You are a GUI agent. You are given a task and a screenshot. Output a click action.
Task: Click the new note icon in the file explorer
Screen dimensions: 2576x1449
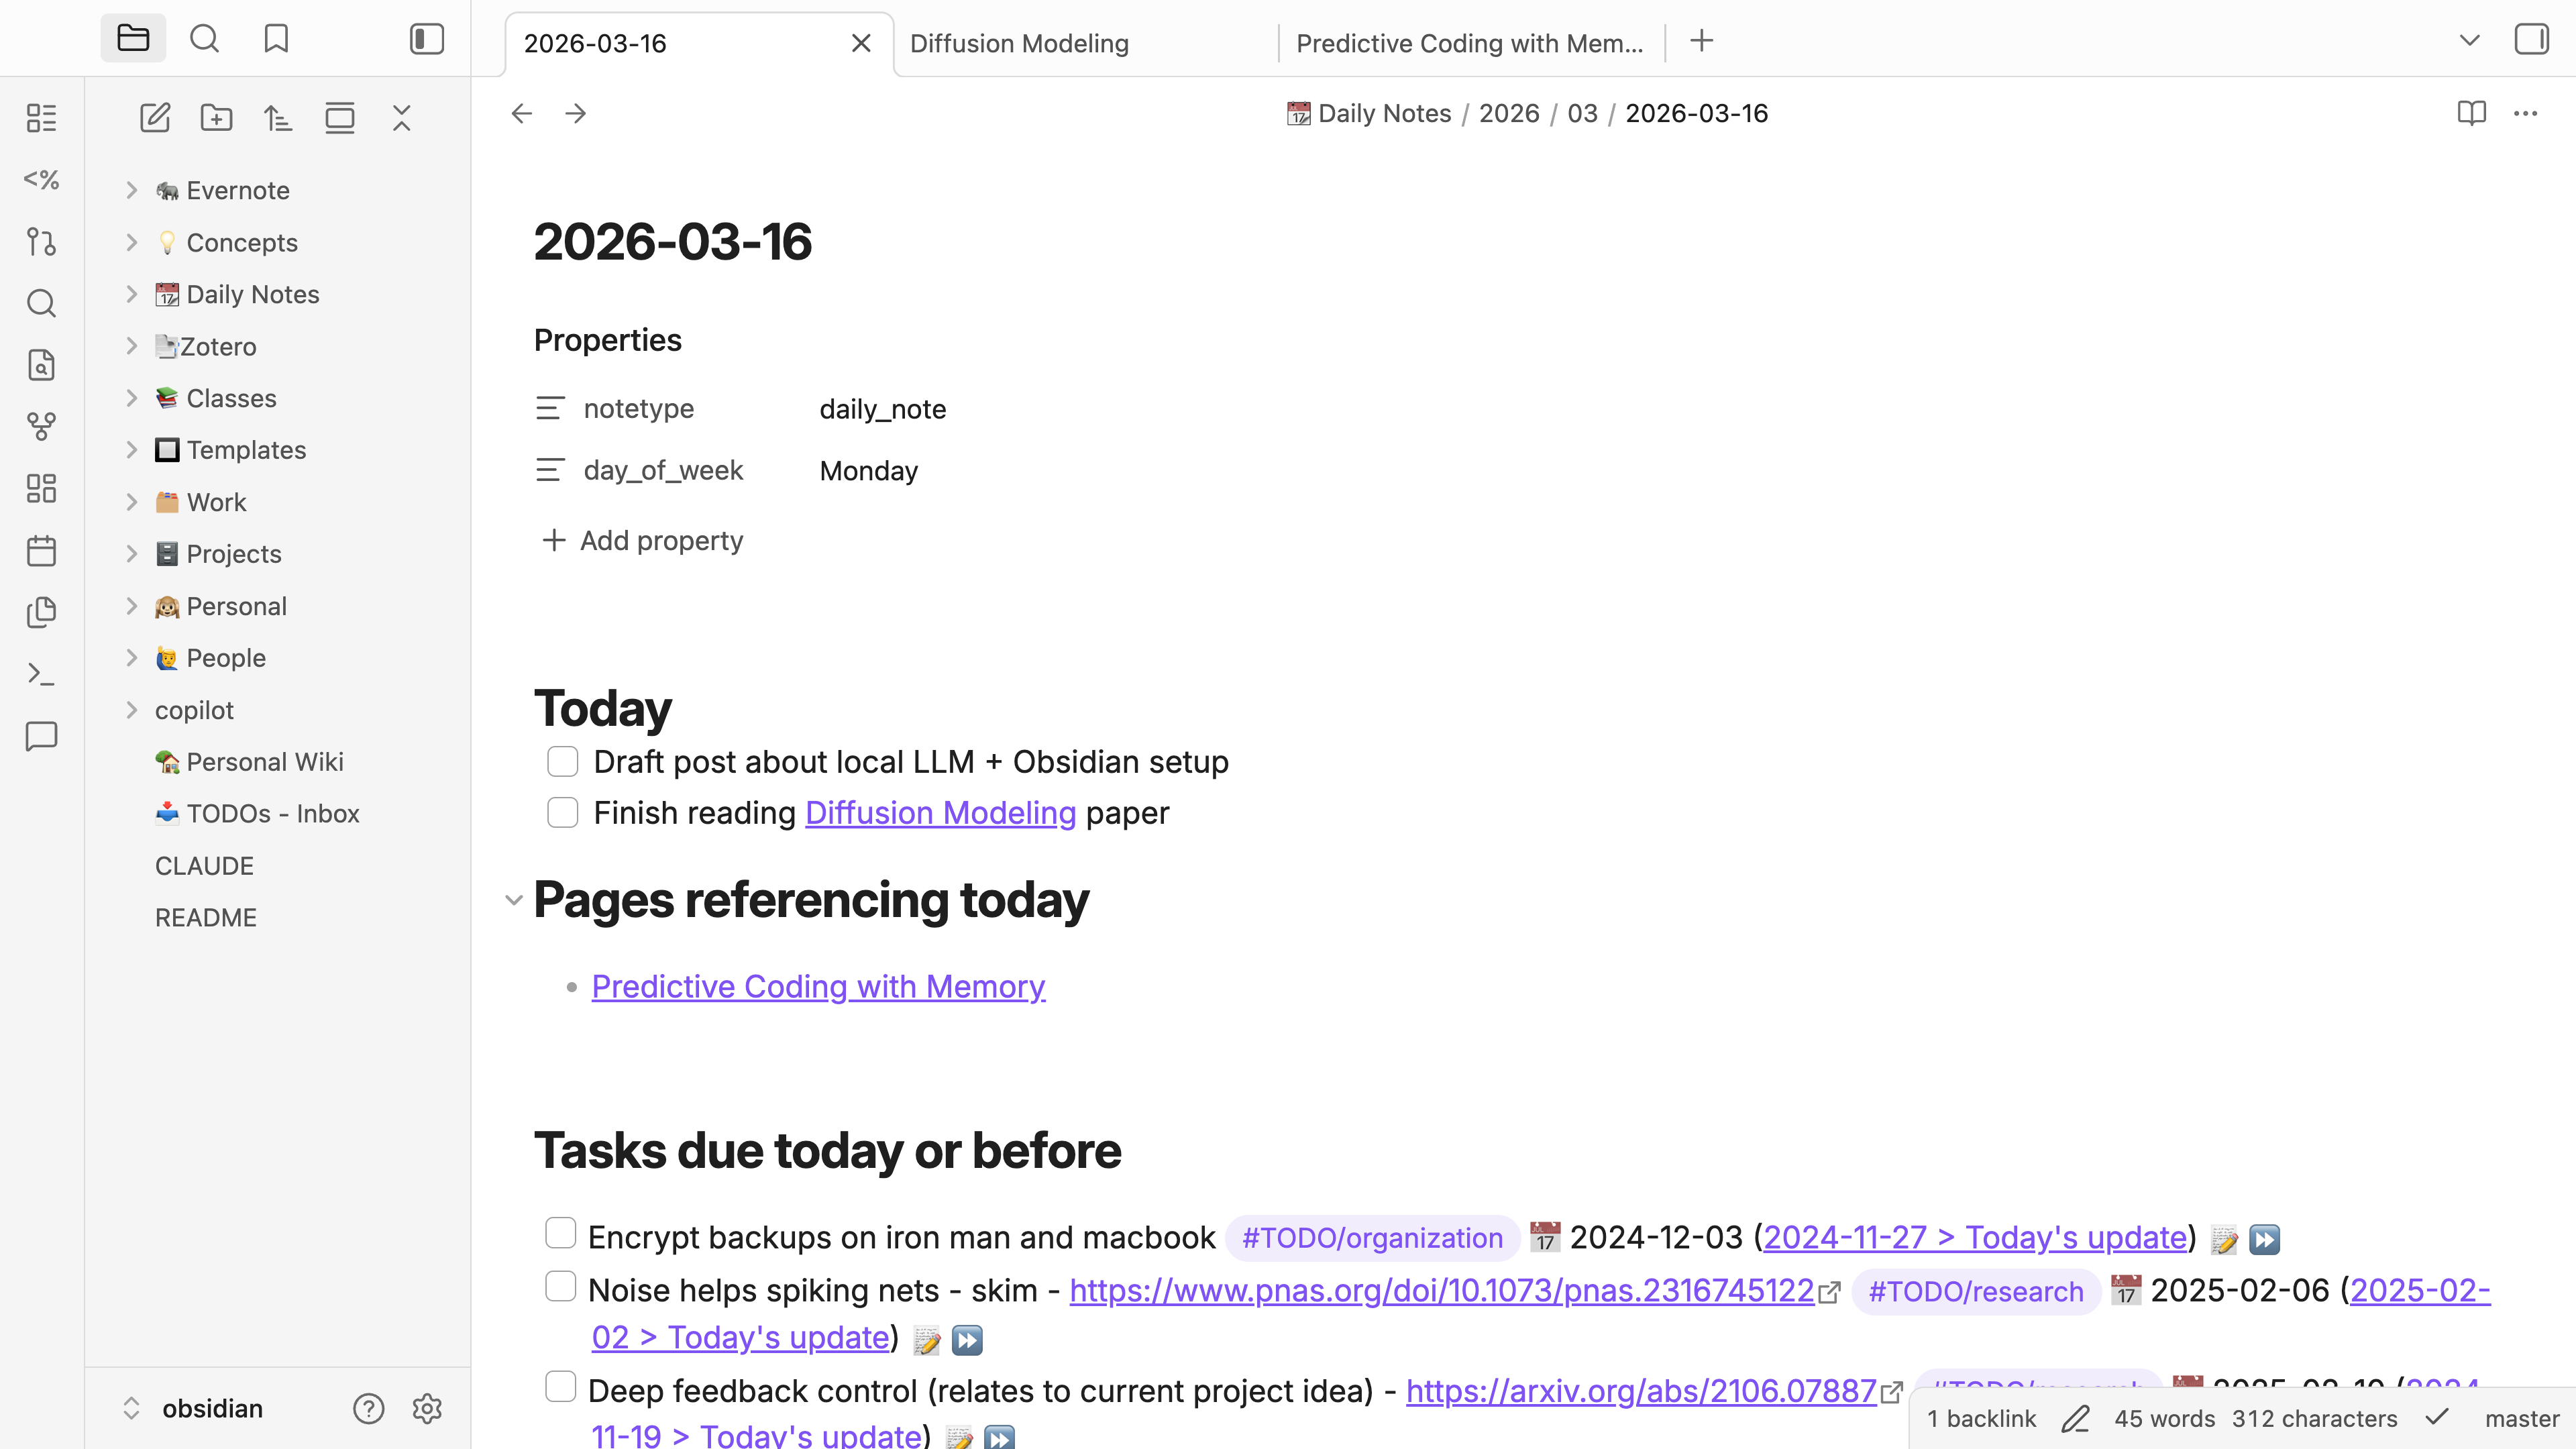(x=155, y=118)
